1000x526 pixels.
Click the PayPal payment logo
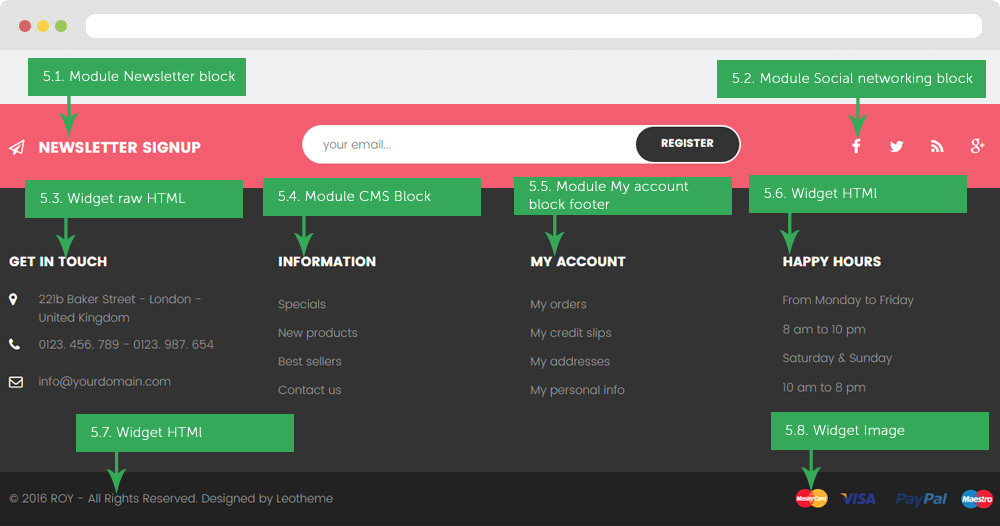point(921,499)
